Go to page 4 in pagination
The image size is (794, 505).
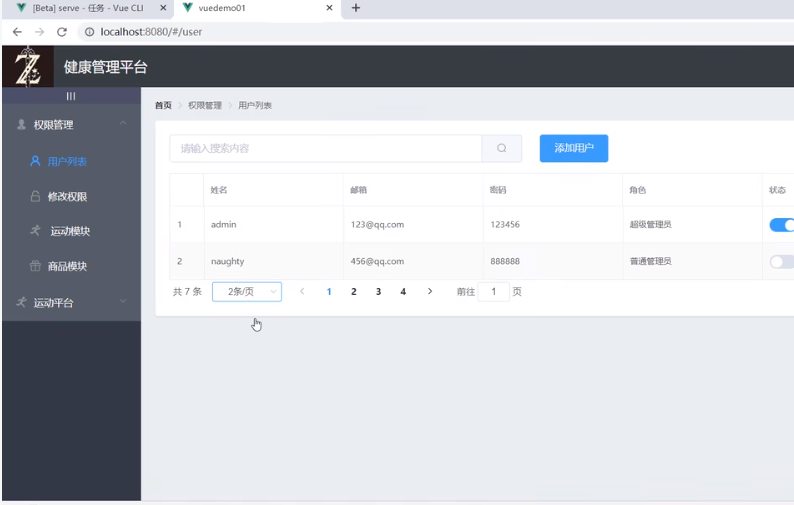click(403, 292)
